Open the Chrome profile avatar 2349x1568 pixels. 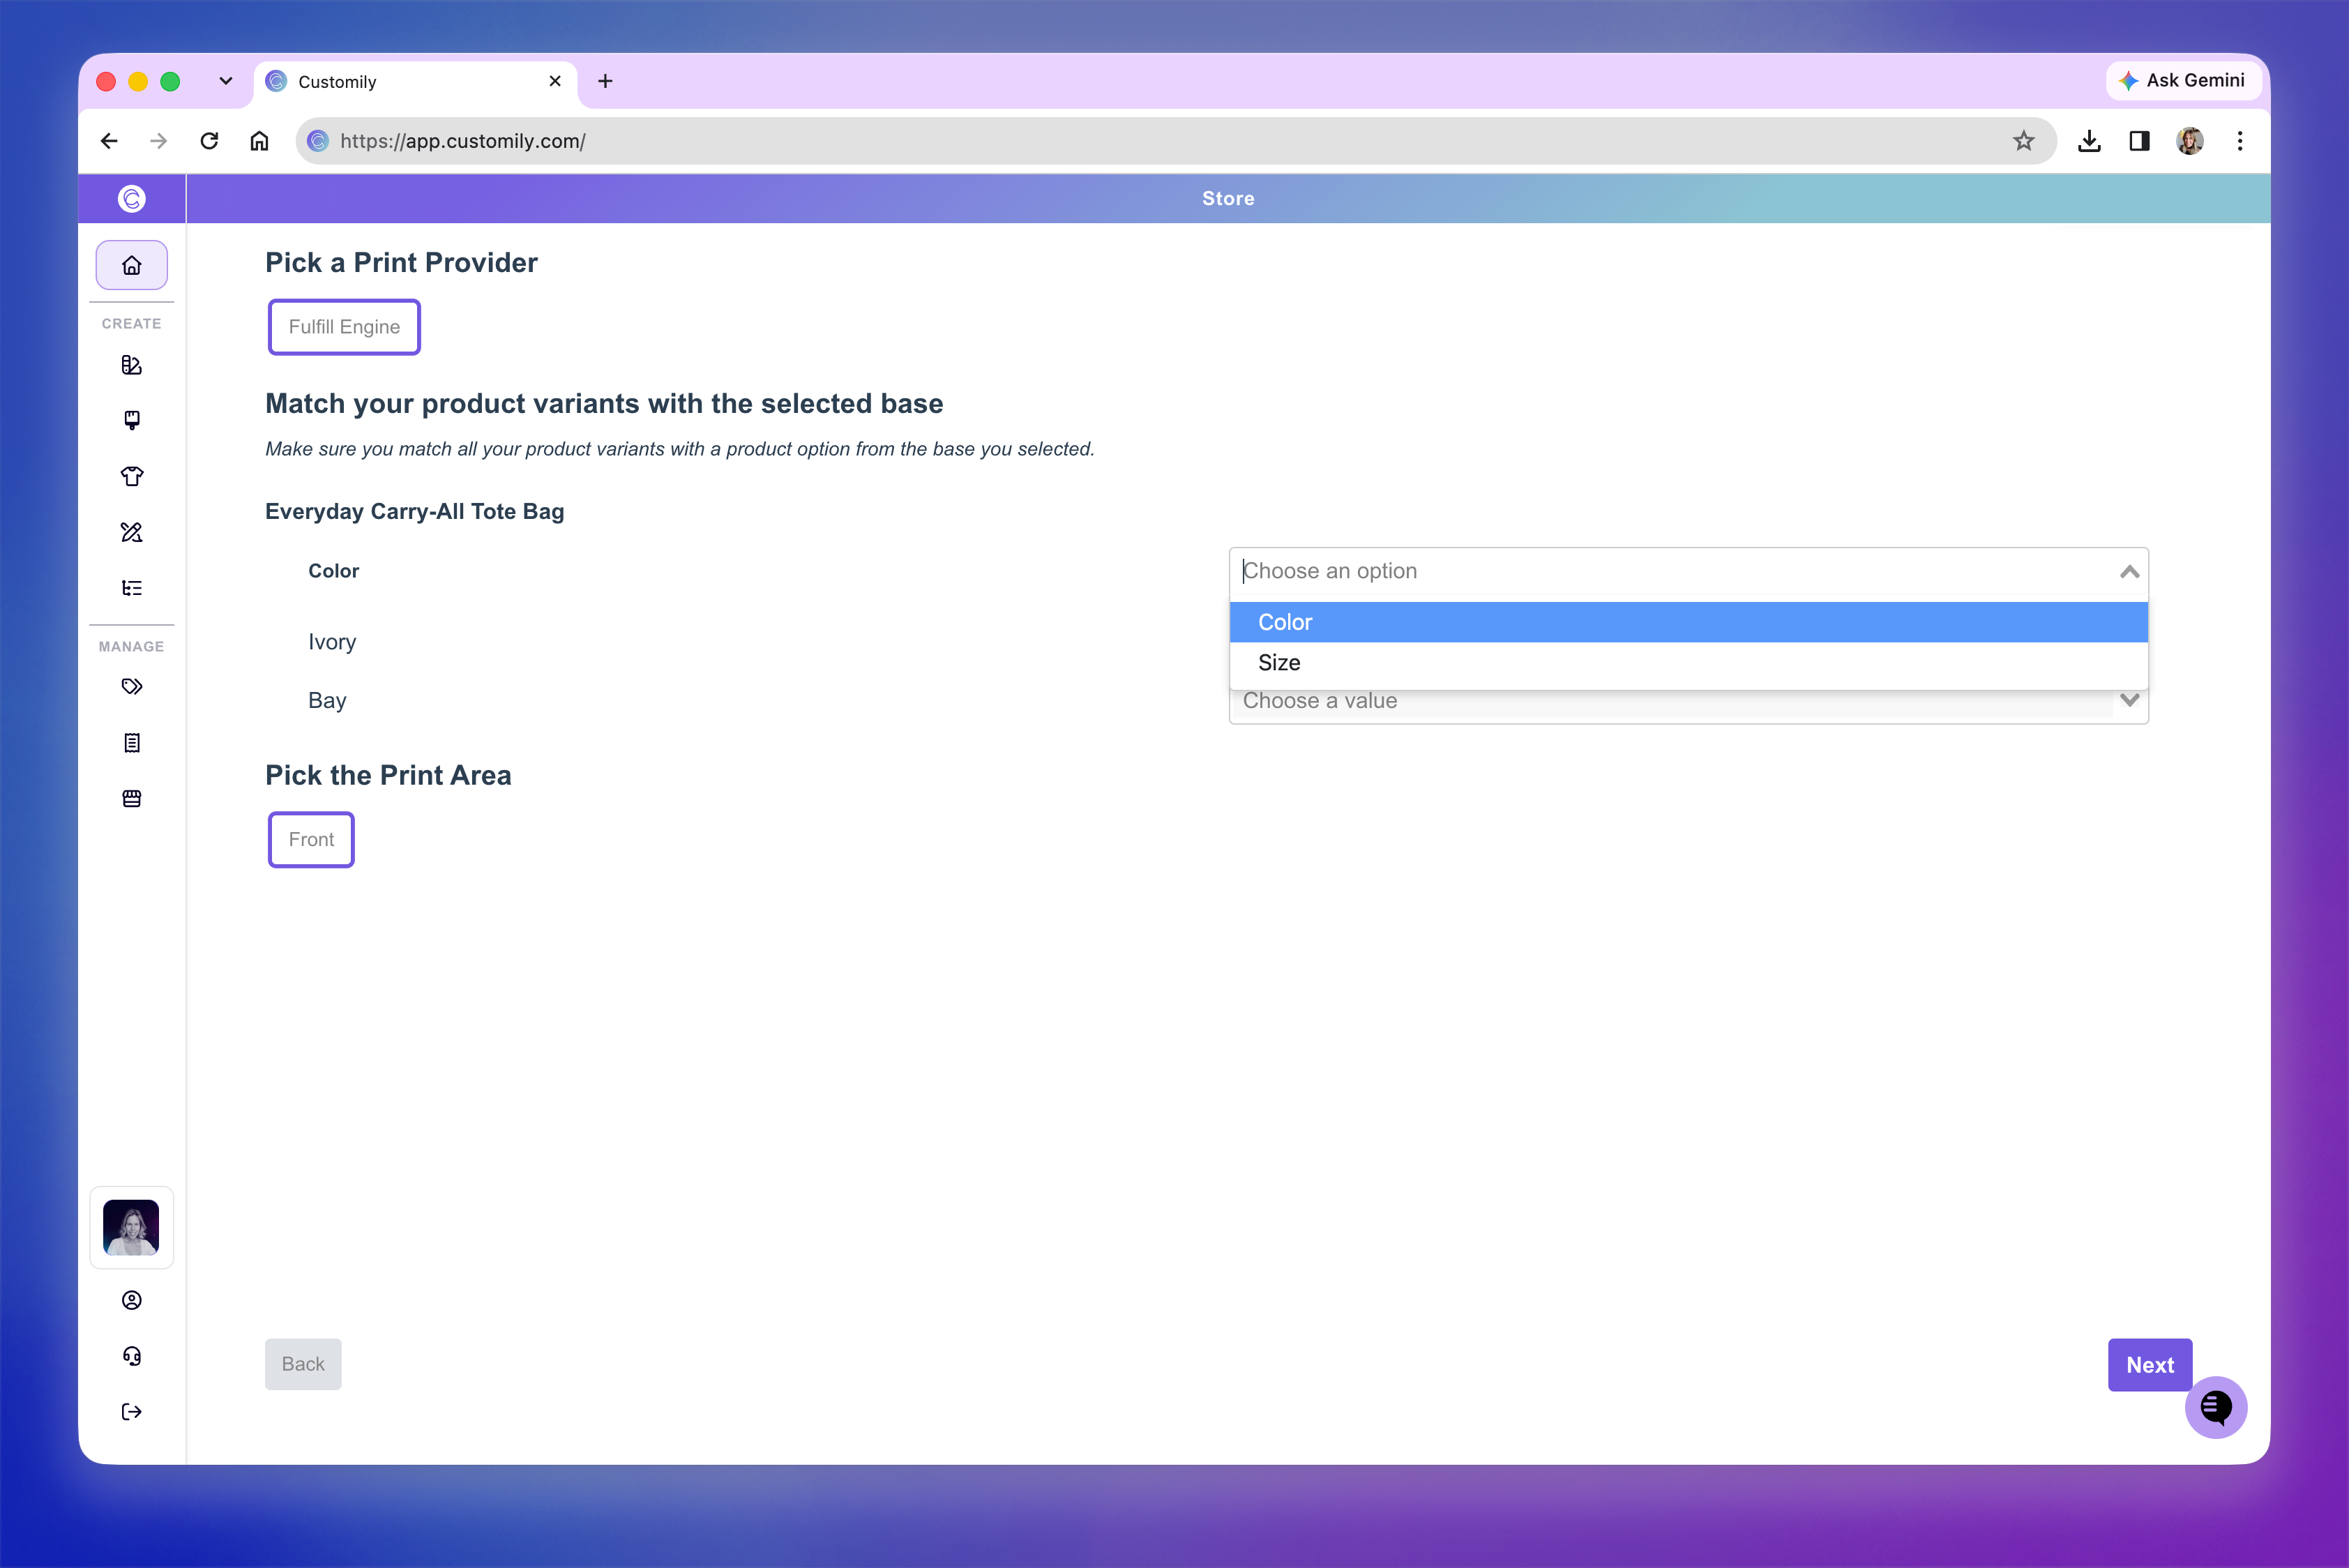pos(2190,141)
